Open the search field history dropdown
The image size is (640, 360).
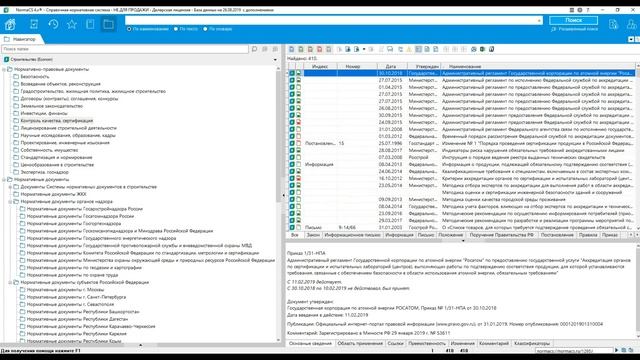tap(539, 20)
